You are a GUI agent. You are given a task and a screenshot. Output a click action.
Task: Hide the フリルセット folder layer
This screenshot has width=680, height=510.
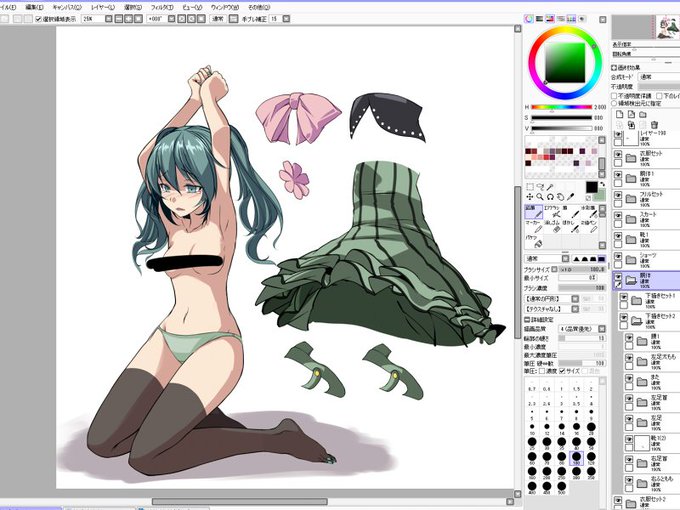tap(618, 195)
